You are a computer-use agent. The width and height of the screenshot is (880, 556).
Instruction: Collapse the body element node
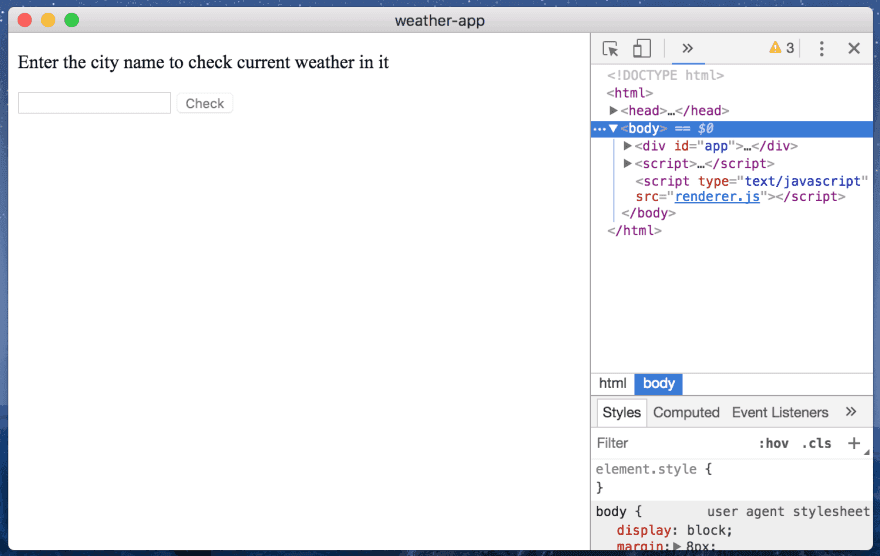614,129
